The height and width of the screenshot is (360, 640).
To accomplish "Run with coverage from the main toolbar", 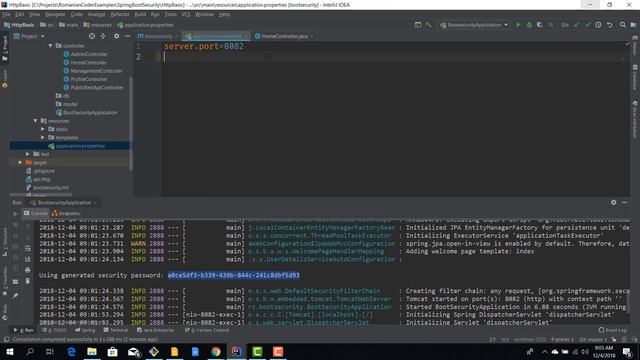I will pos(540,25).
